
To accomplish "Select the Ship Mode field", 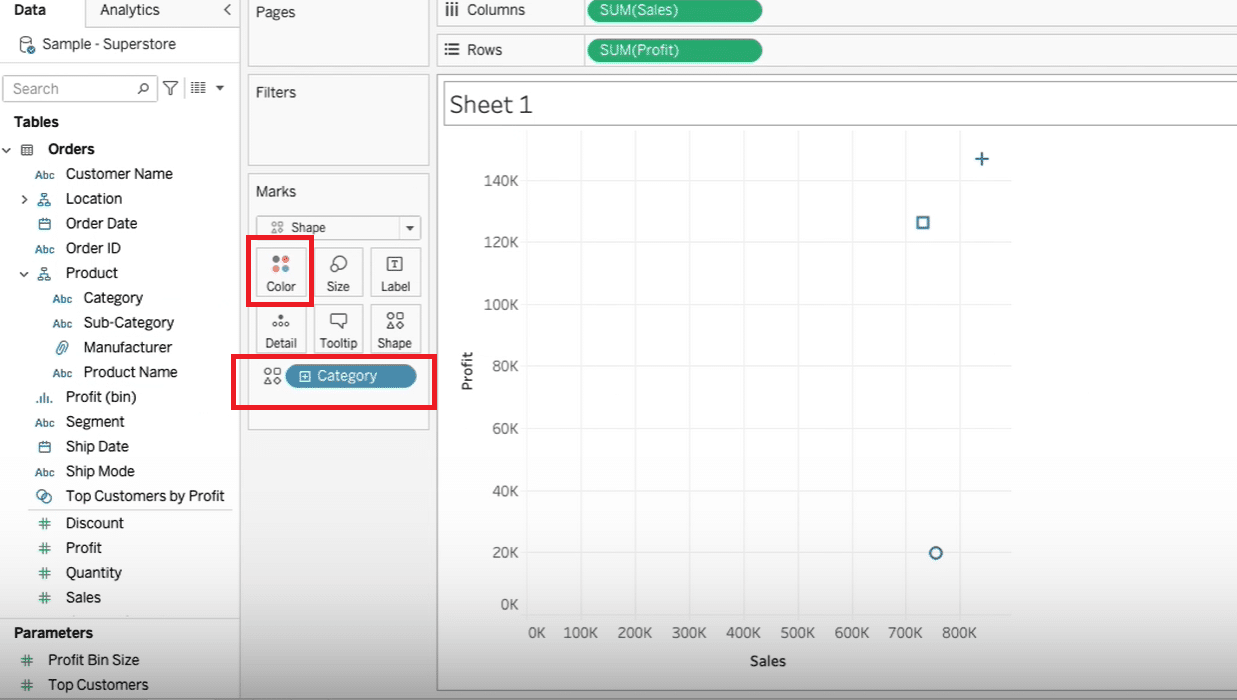I will 100,471.
